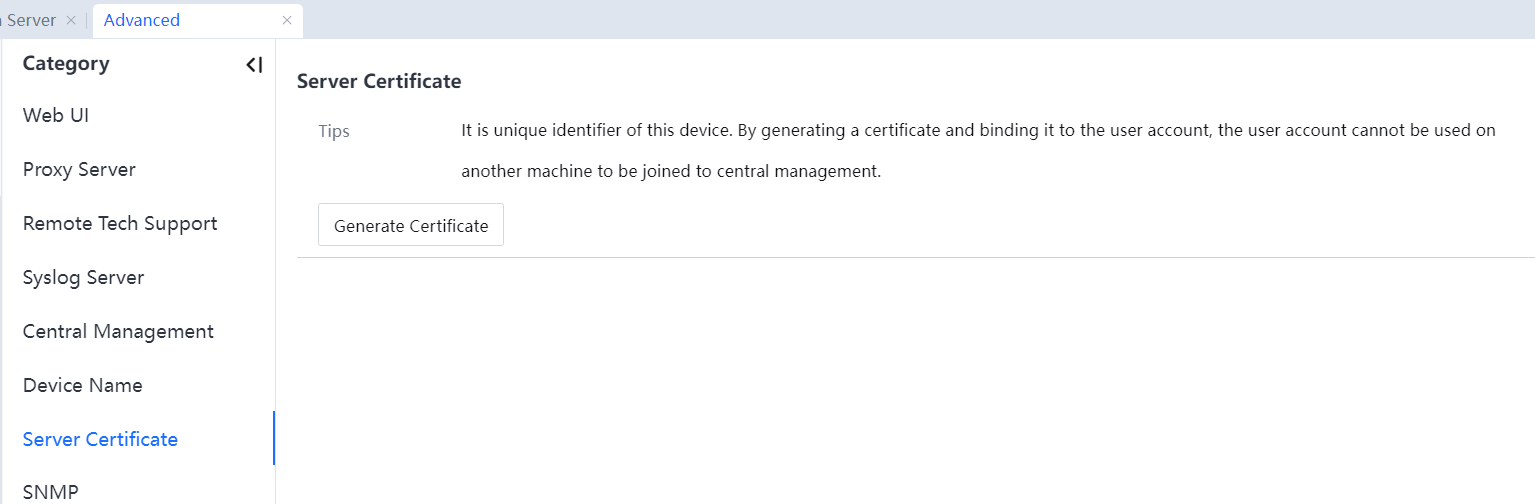The image size is (1535, 504).
Task: Select the Device Name category
Action: pos(82,385)
